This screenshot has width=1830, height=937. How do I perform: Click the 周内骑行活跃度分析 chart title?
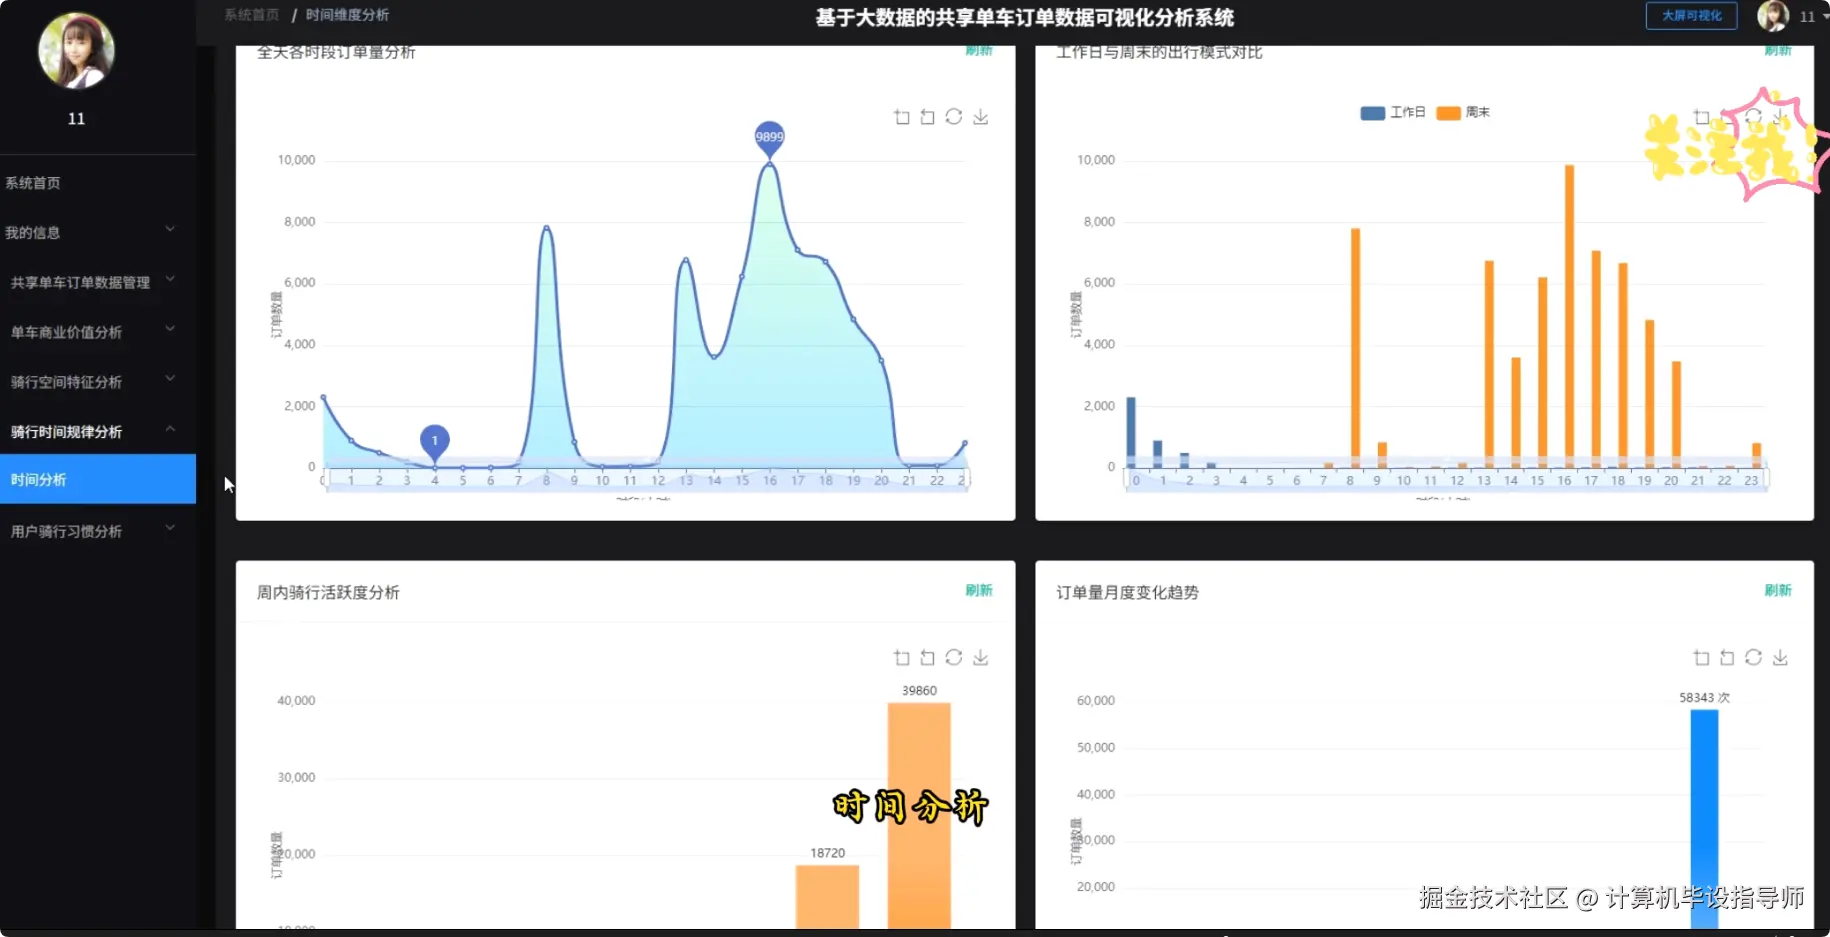328,592
